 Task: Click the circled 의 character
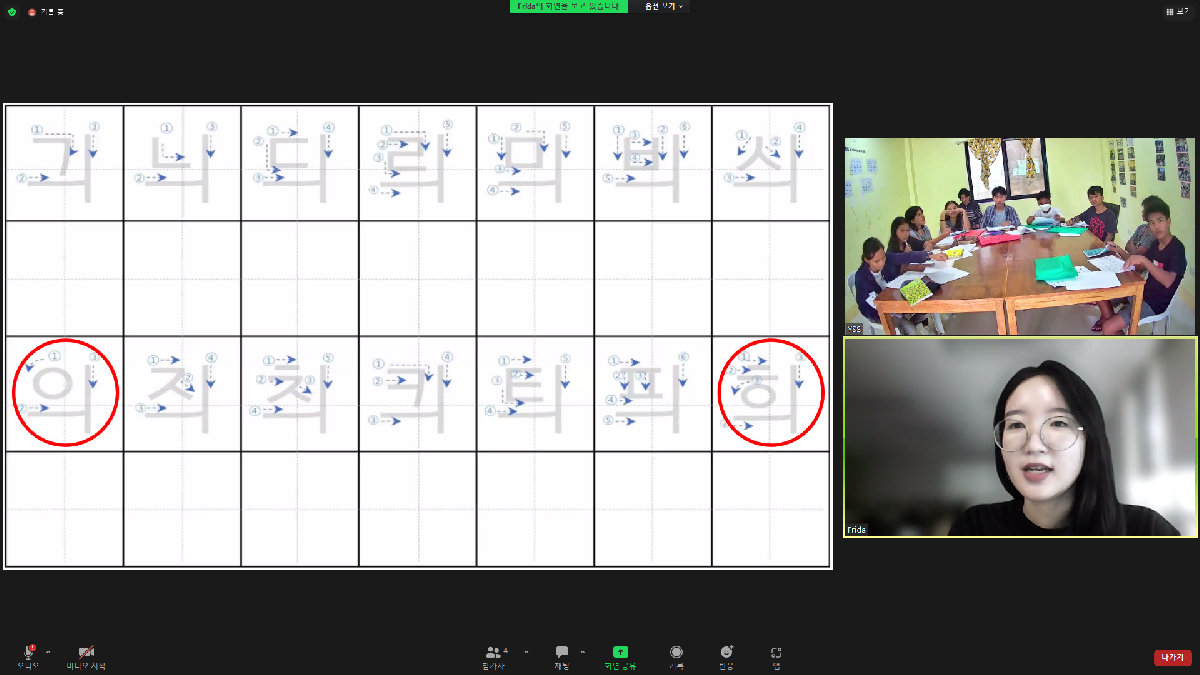click(x=66, y=393)
